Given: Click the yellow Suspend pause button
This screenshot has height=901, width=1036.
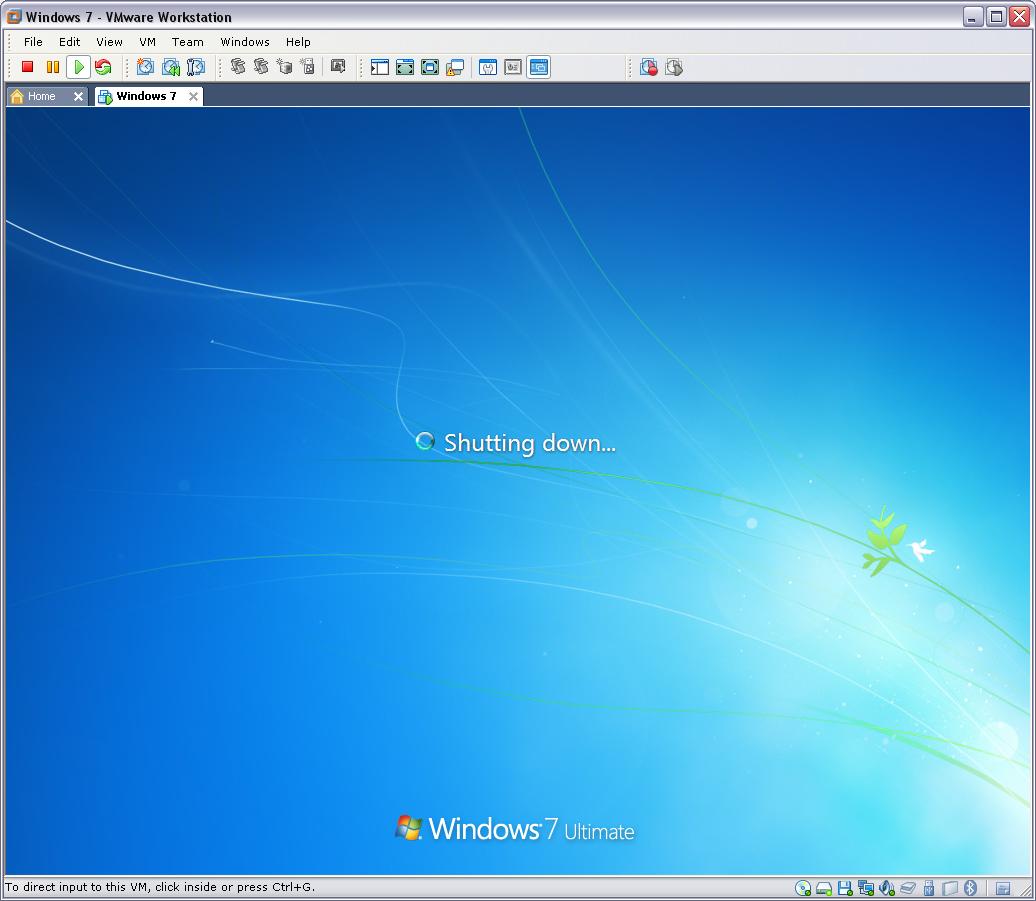Looking at the screenshot, I should pyautogui.click(x=53, y=67).
